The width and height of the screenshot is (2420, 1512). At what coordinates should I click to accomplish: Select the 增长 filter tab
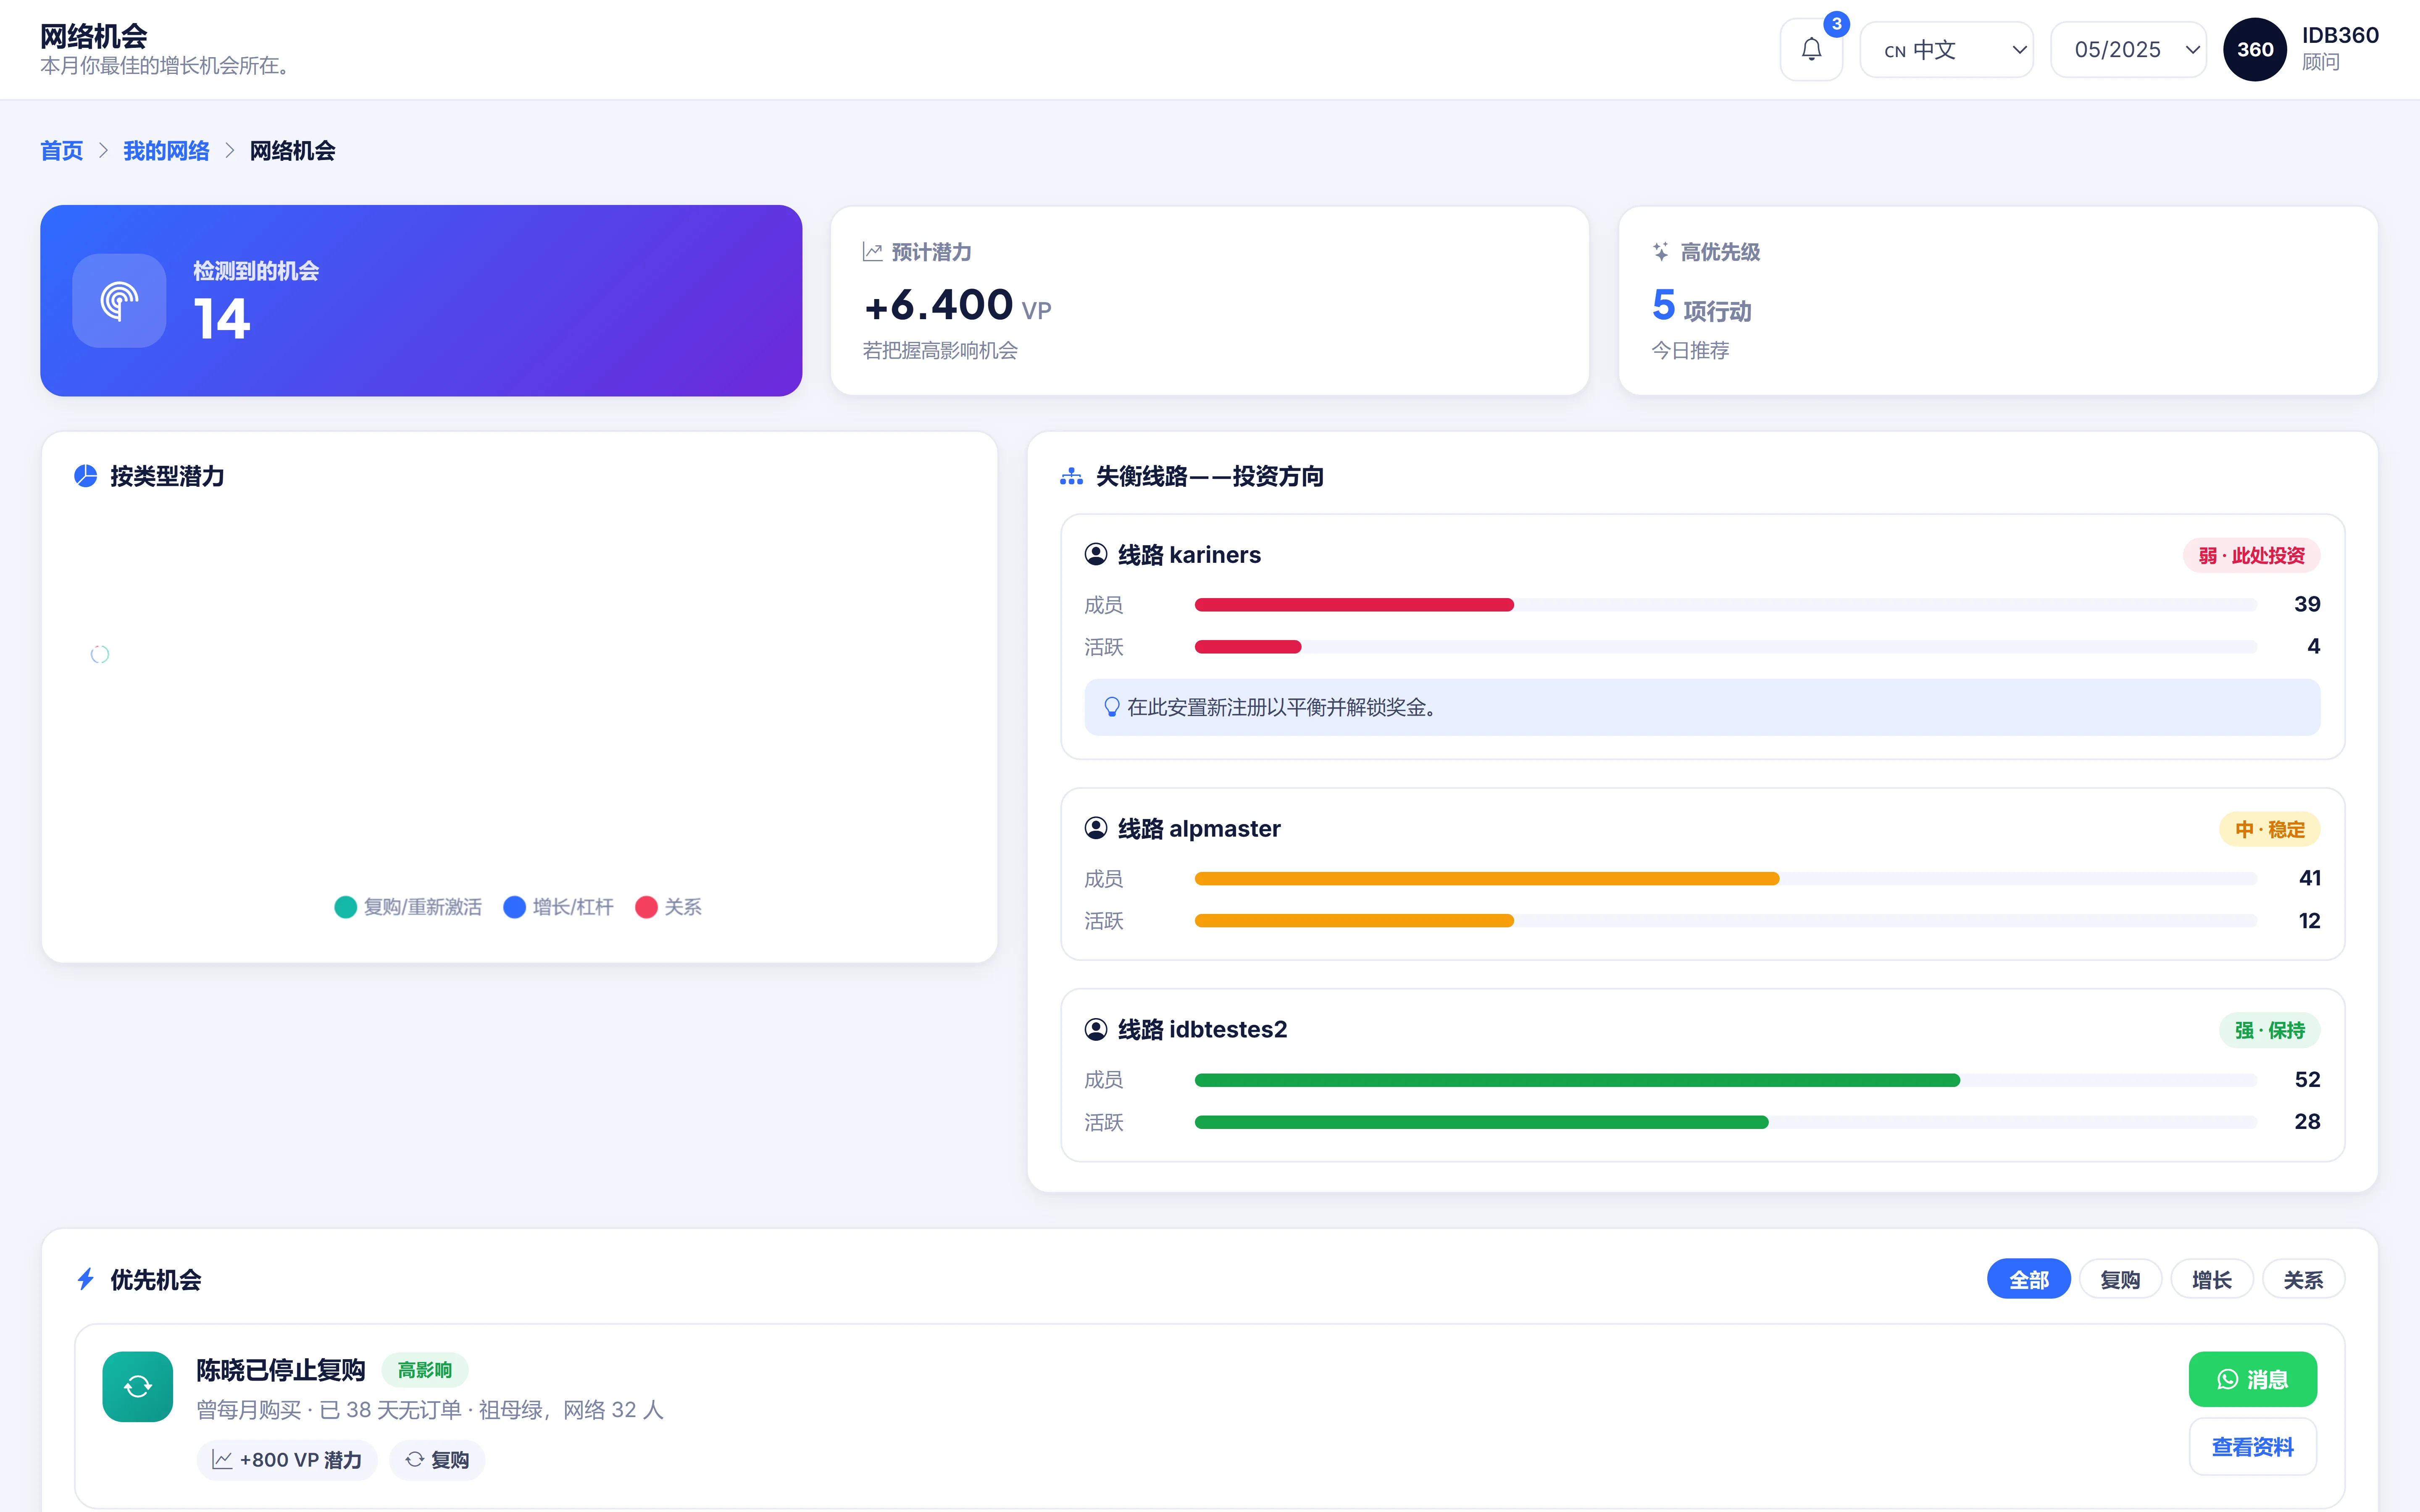(x=2212, y=1280)
